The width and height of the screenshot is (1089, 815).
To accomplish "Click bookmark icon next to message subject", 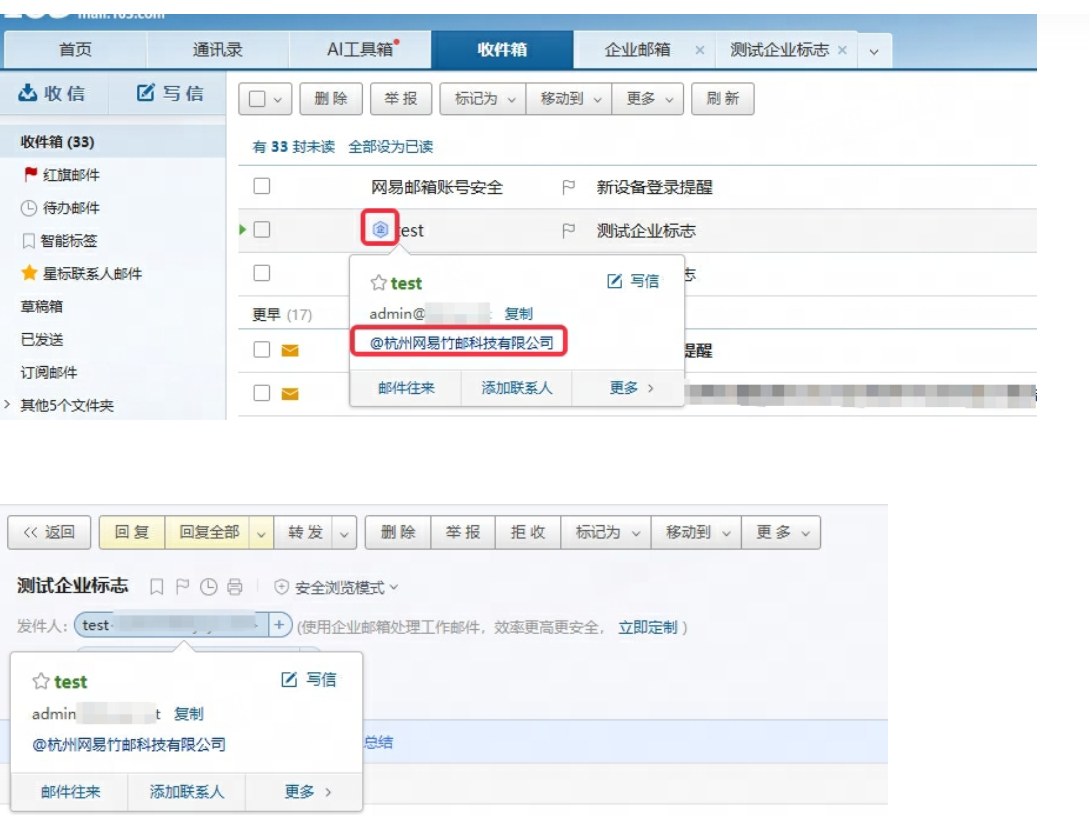I will (x=157, y=587).
